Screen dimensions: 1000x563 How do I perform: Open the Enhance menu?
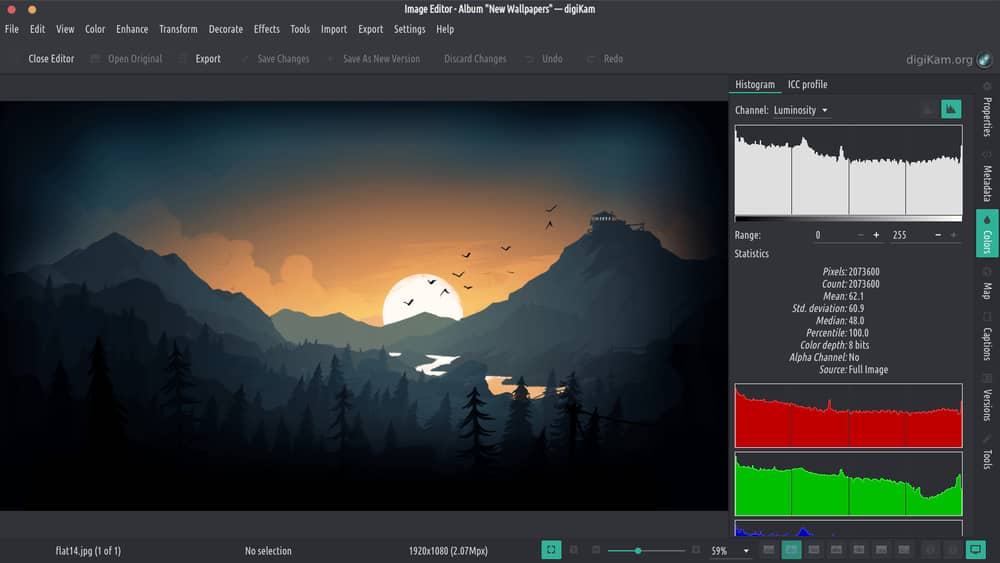pyautogui.click(x=132, y=29)
